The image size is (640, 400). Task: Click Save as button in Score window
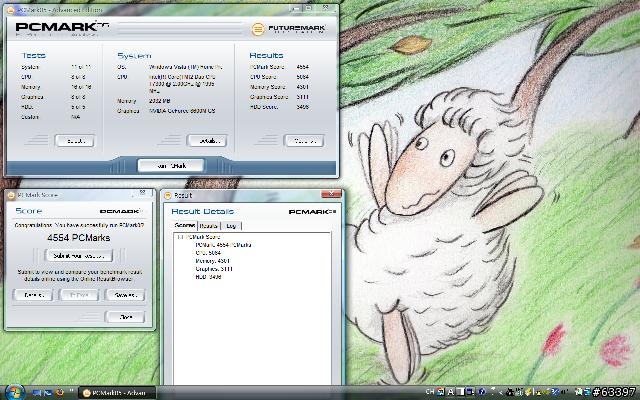click(x=125, y=295)
